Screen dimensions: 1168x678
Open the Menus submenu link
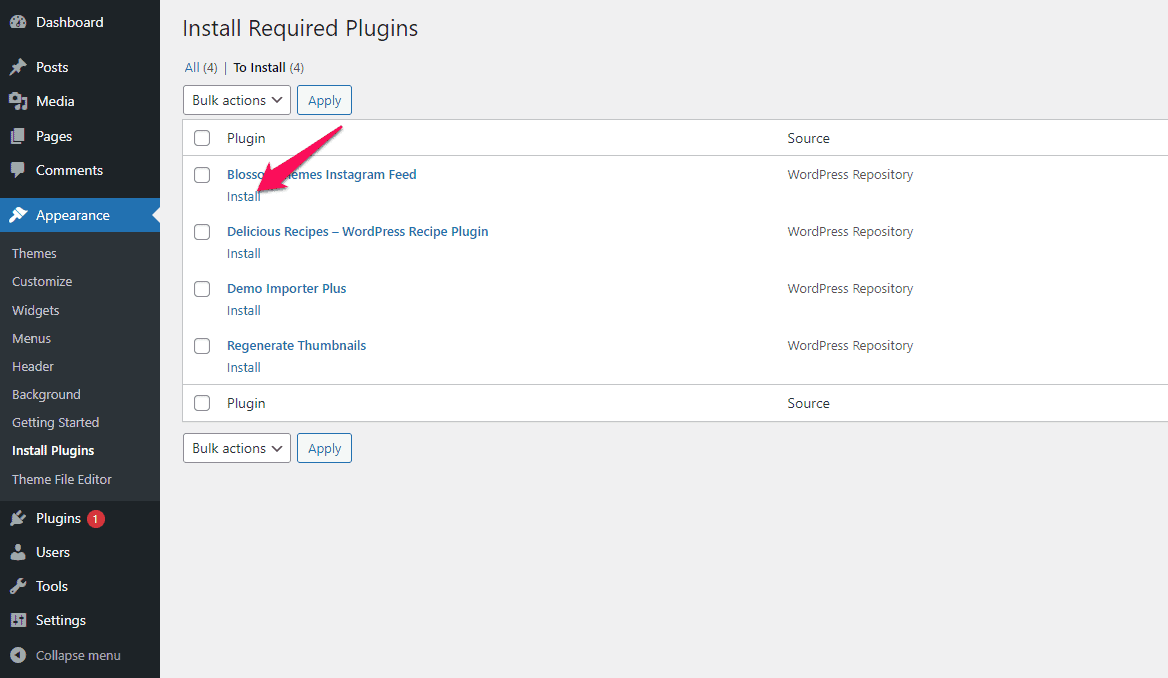tap(31, 338)
